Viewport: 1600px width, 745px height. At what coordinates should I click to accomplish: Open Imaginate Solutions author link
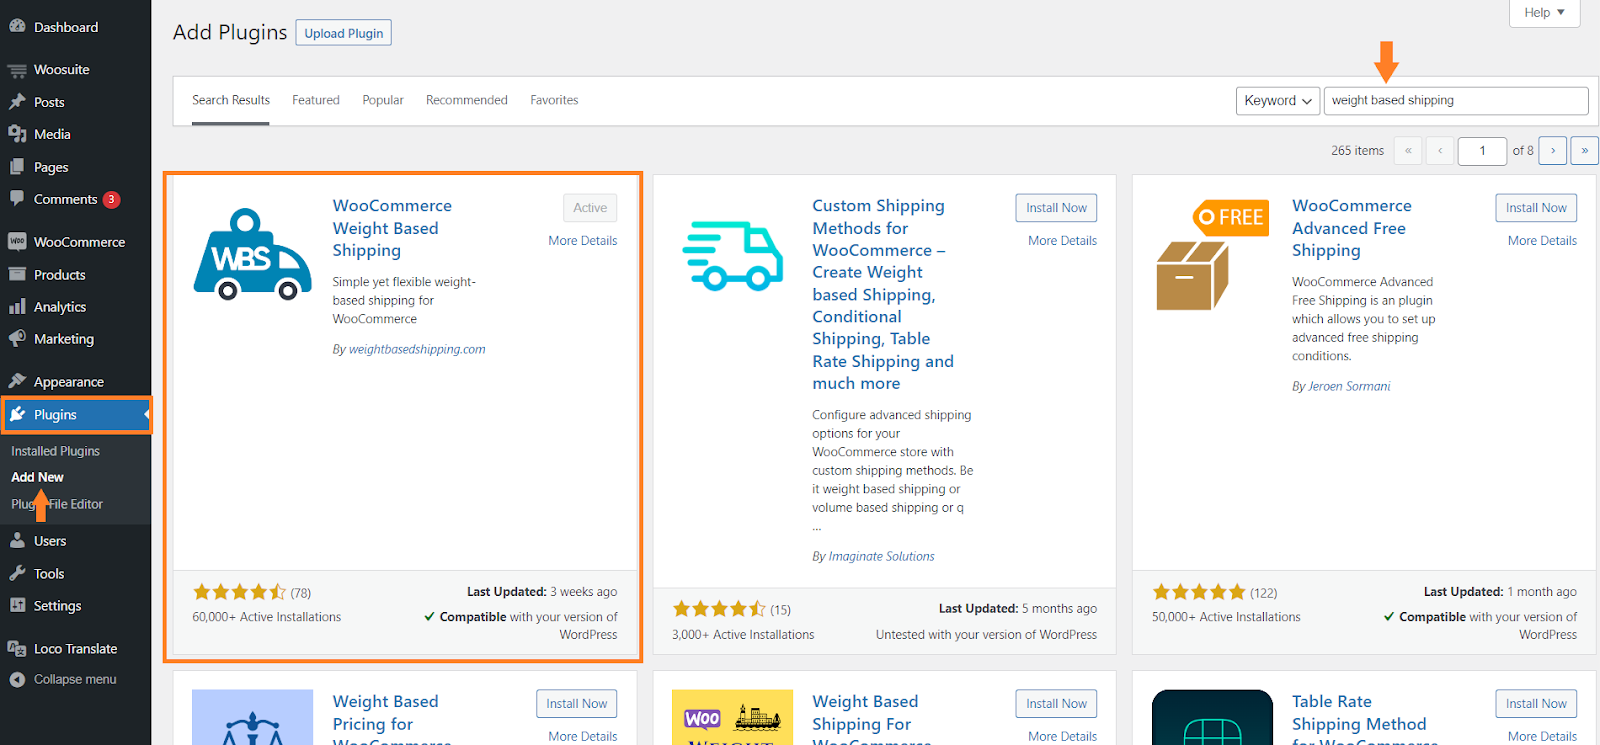(882, 556)
